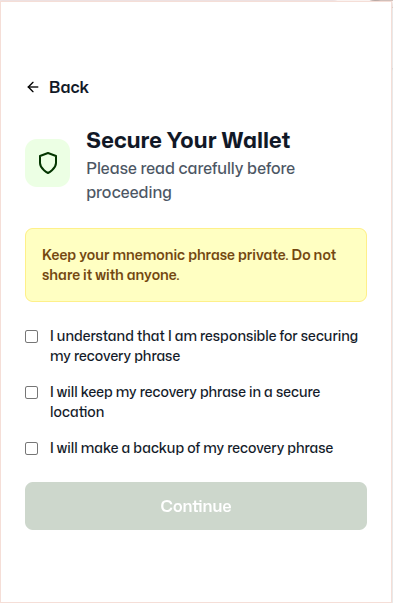This screenshot has width=393, height=603.
Task: Check 'I understand that I am responsible' checkbox
Action: coord(32,336)
